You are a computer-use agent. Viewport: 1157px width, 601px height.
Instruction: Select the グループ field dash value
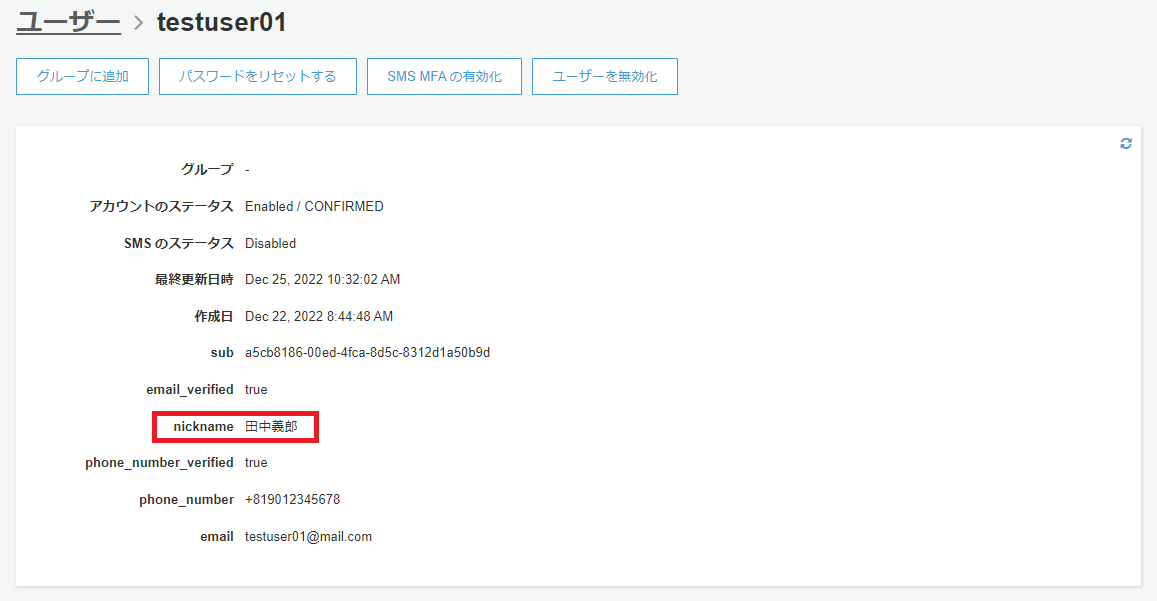pos(245,169)
